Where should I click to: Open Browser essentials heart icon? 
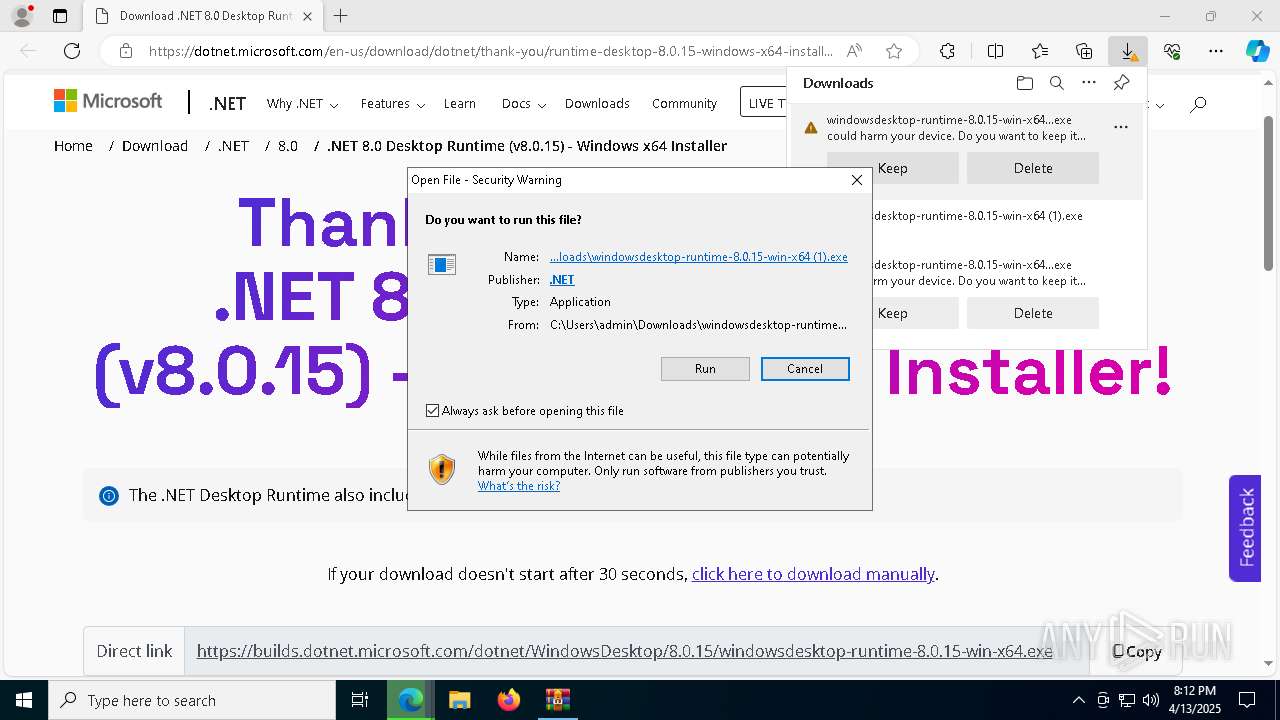[x=1172, y=51]
